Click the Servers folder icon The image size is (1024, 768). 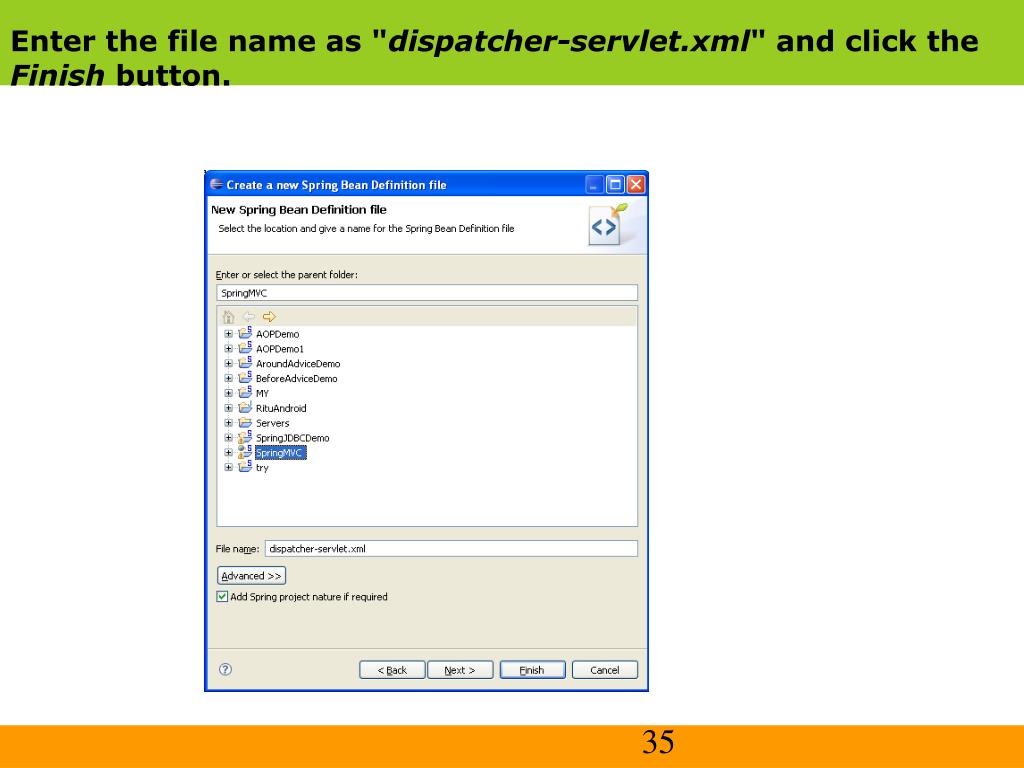[x=245, y=423]
